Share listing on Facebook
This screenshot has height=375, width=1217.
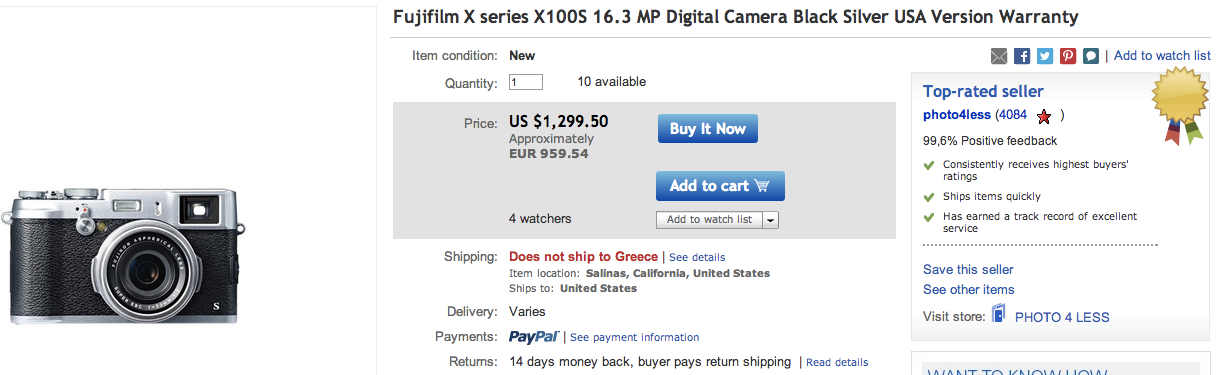[1022, 56]
